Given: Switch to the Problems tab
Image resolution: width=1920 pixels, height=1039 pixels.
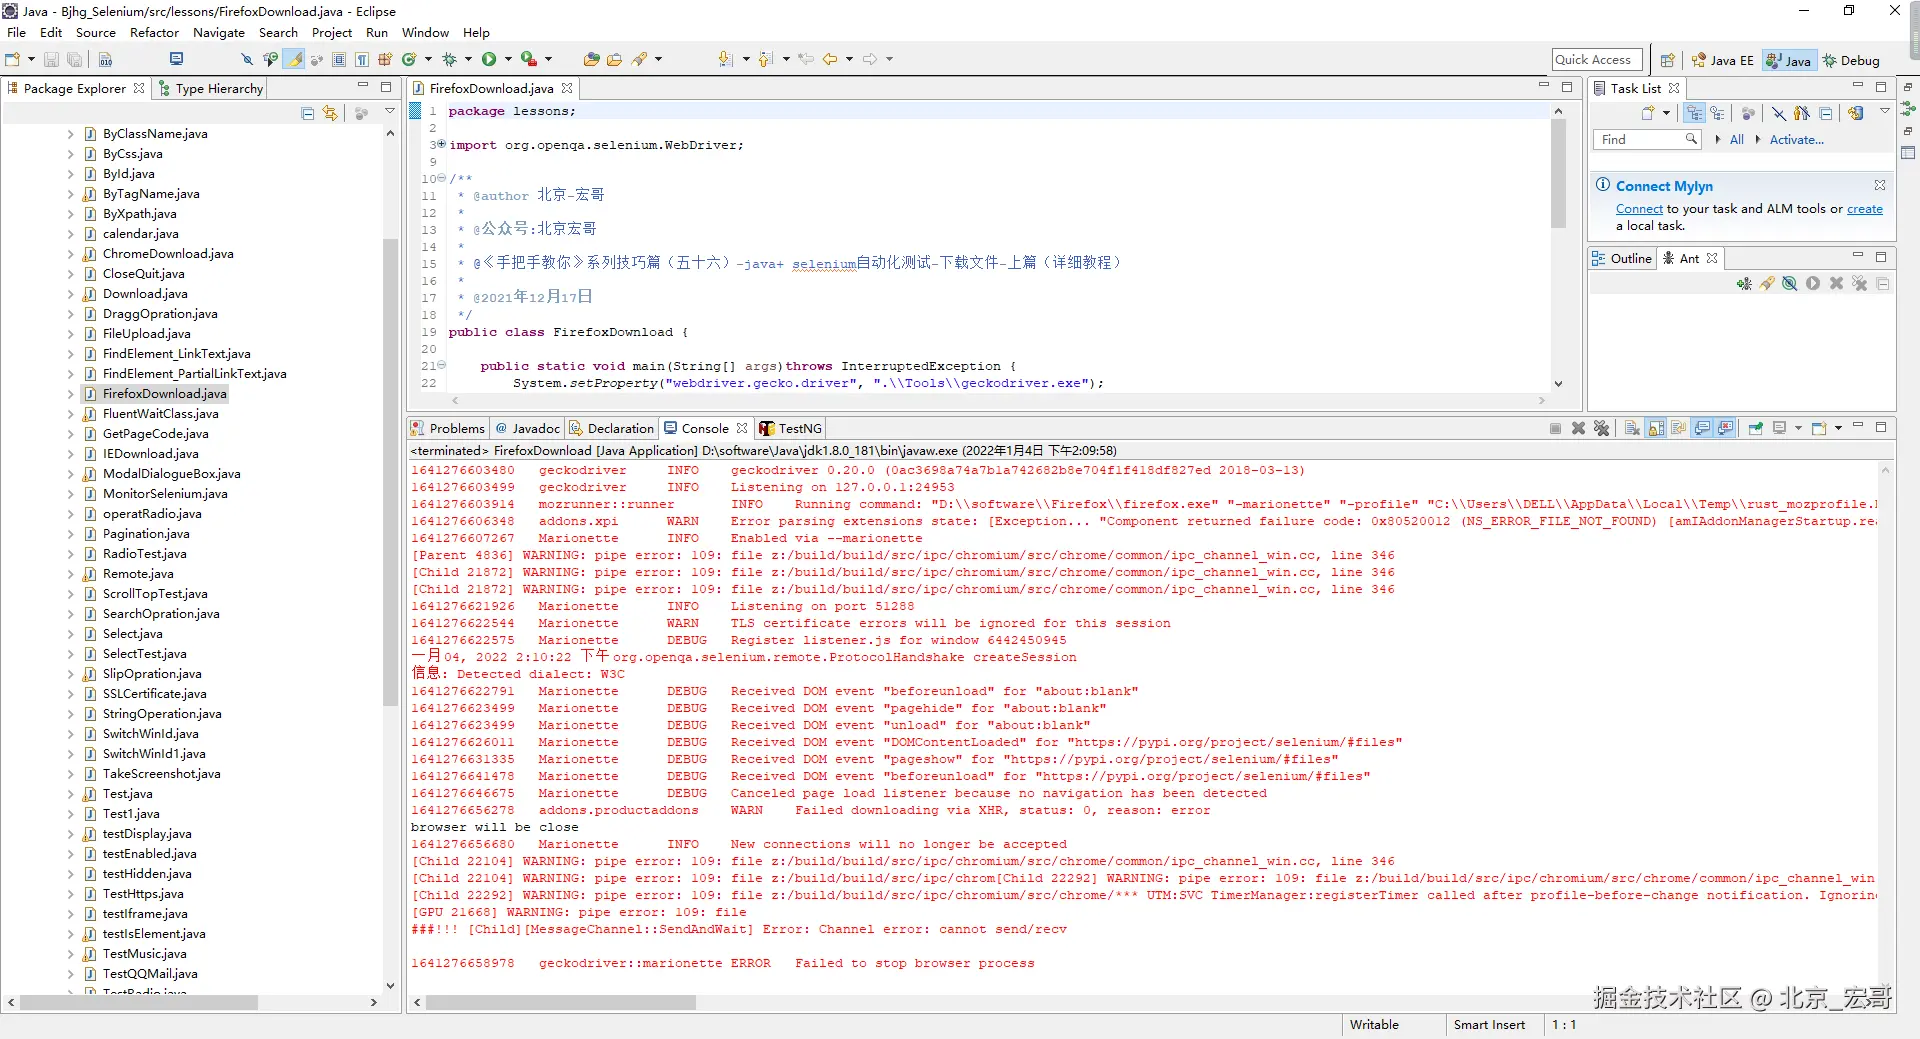Looking at the screenshot, I should point(448,429).
